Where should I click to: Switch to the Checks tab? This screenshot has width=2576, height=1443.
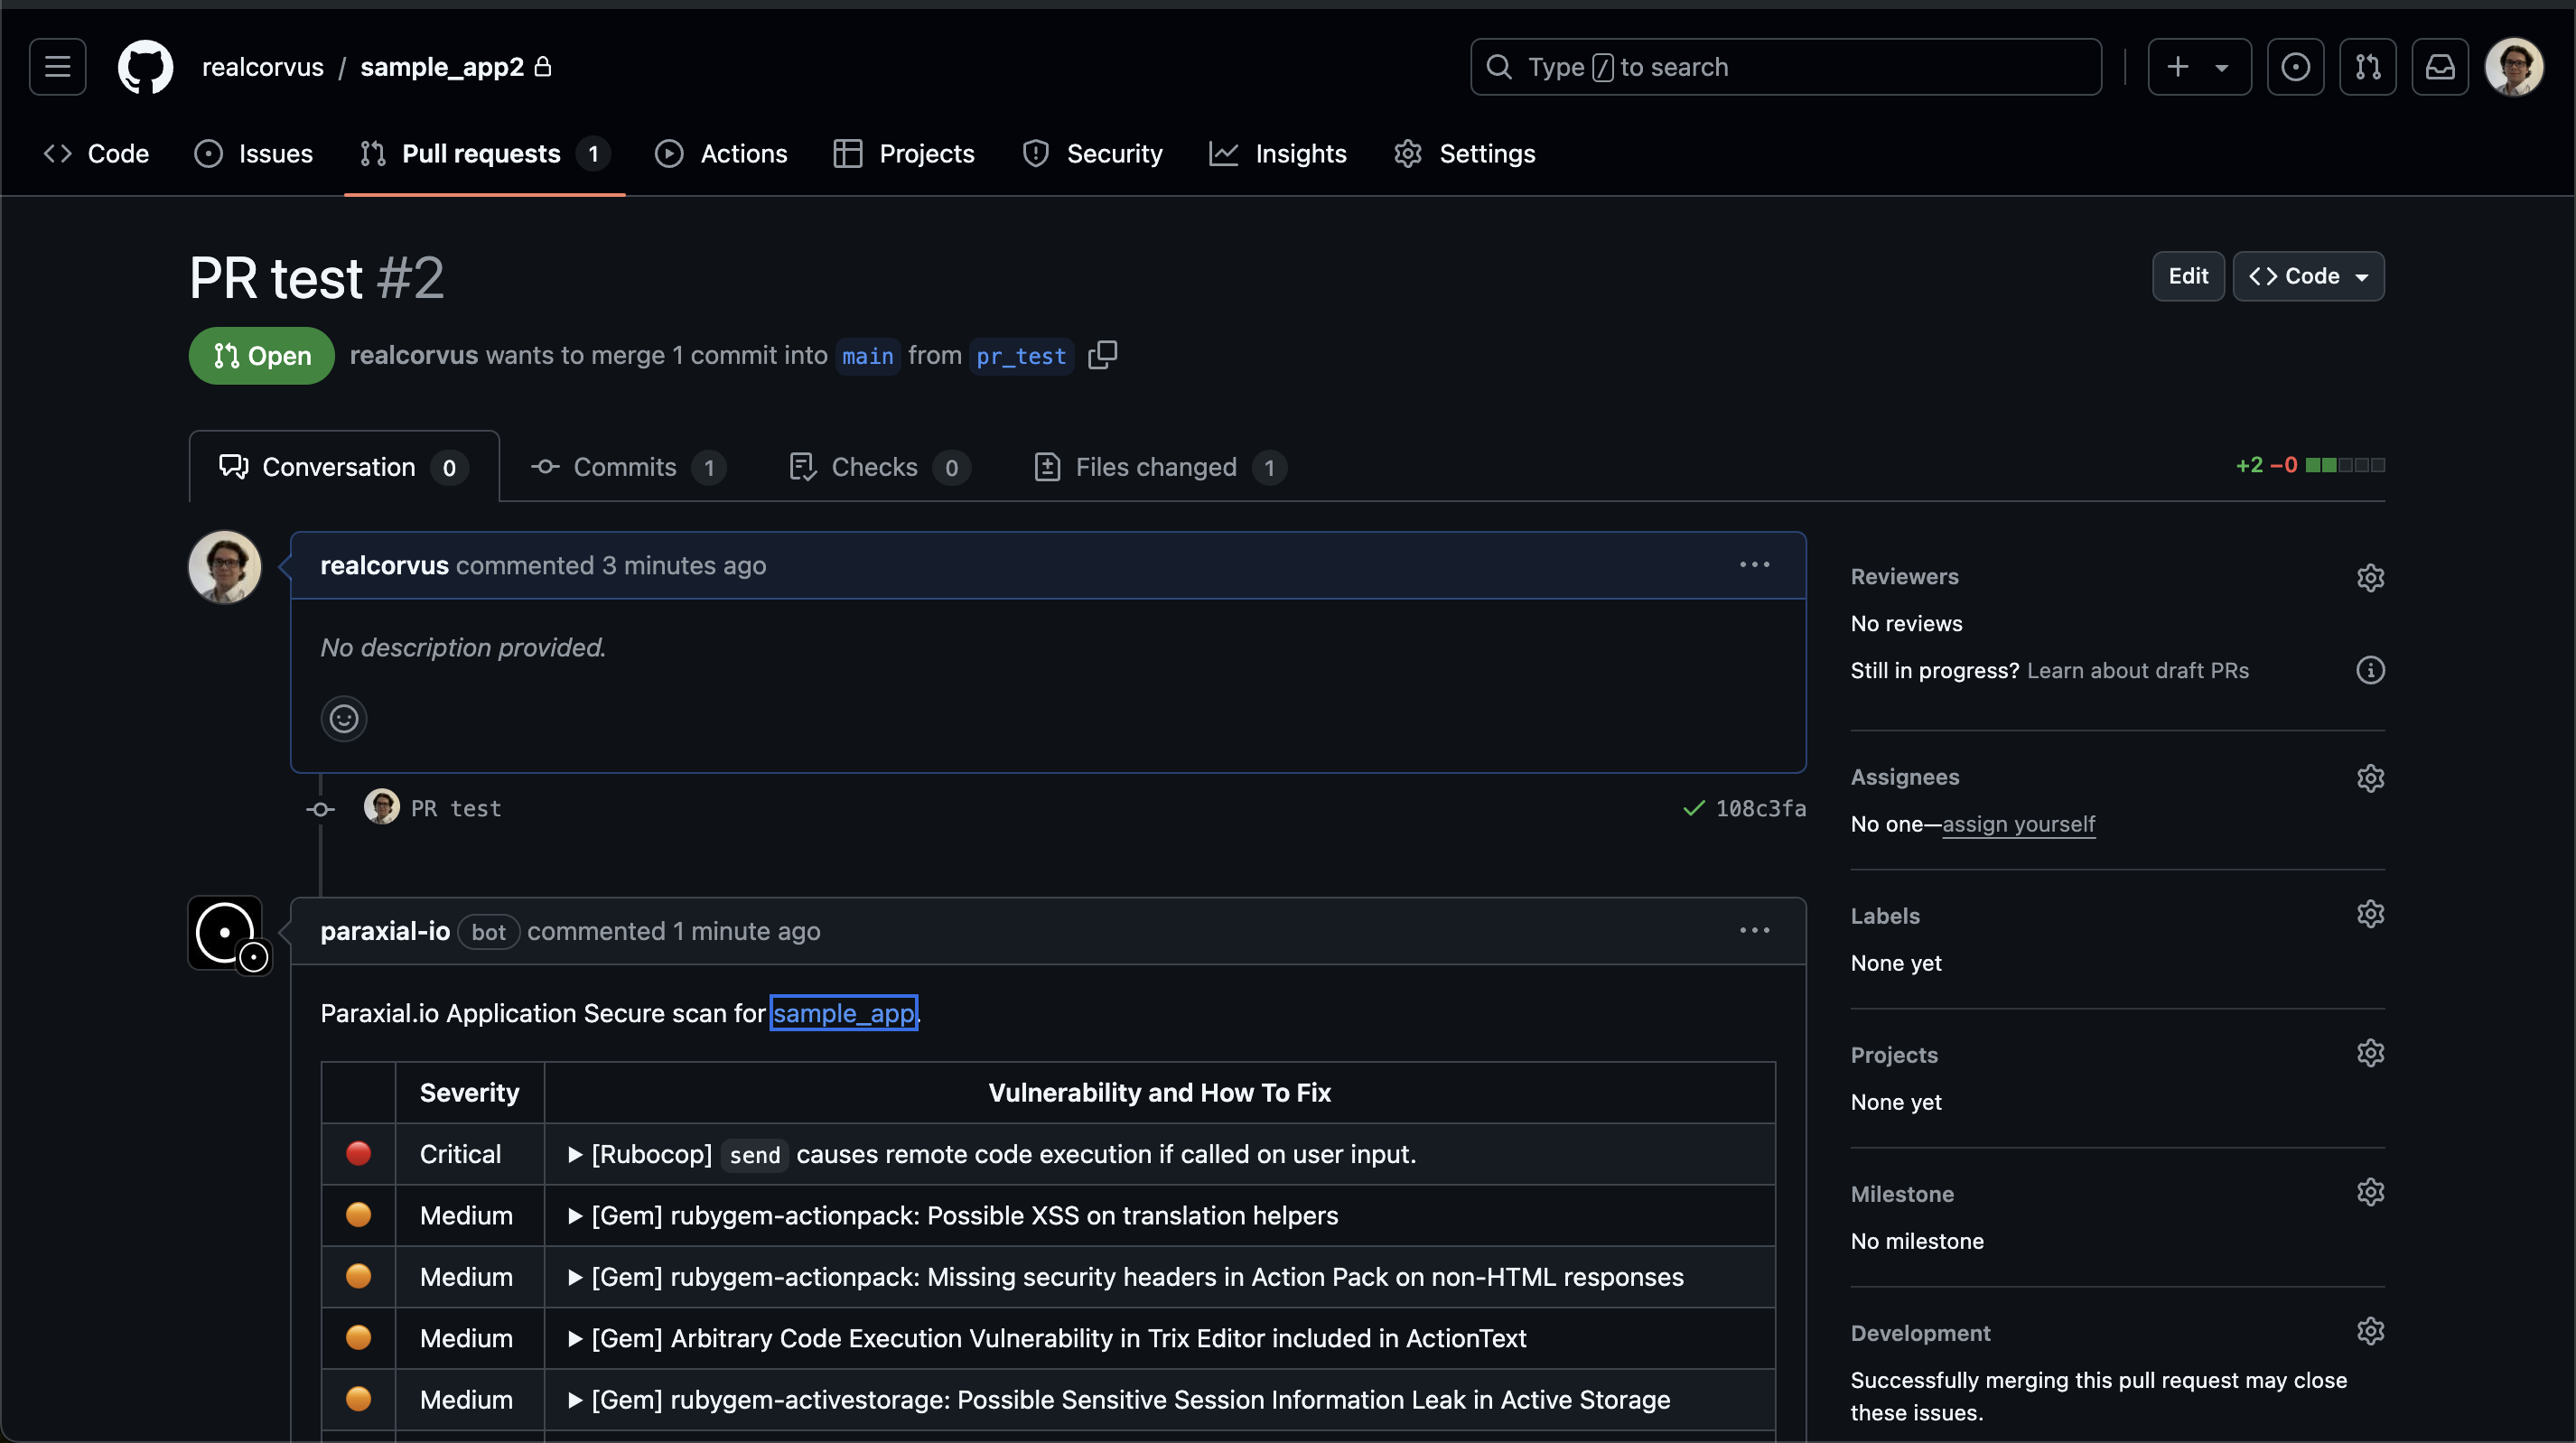[879, 467]
